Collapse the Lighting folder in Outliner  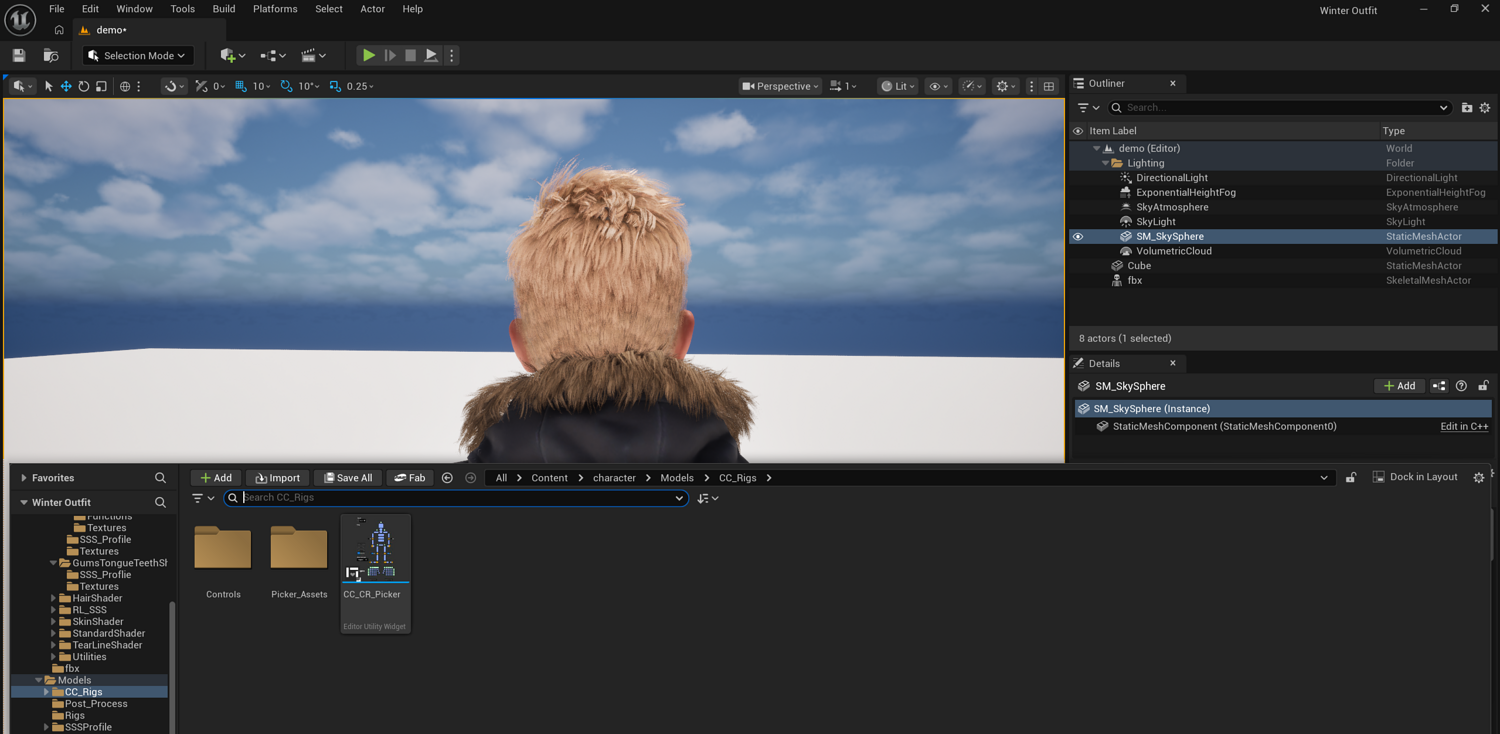1106,163
